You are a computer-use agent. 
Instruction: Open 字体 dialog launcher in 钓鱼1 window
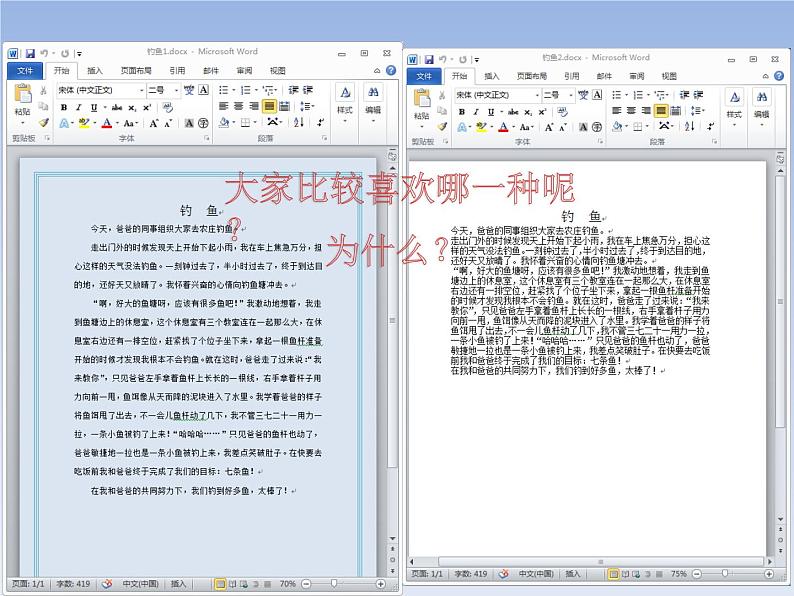coord(207,138)
